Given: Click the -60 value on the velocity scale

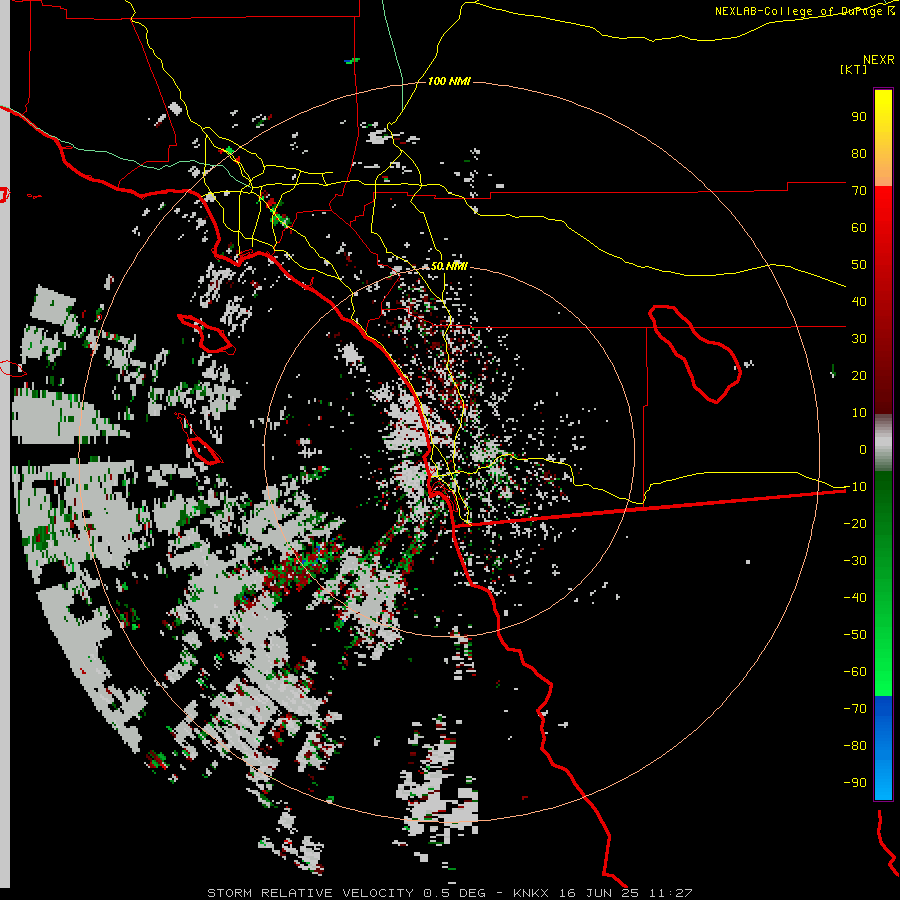Looking at the screenshot, I should (x=855, y=672).
